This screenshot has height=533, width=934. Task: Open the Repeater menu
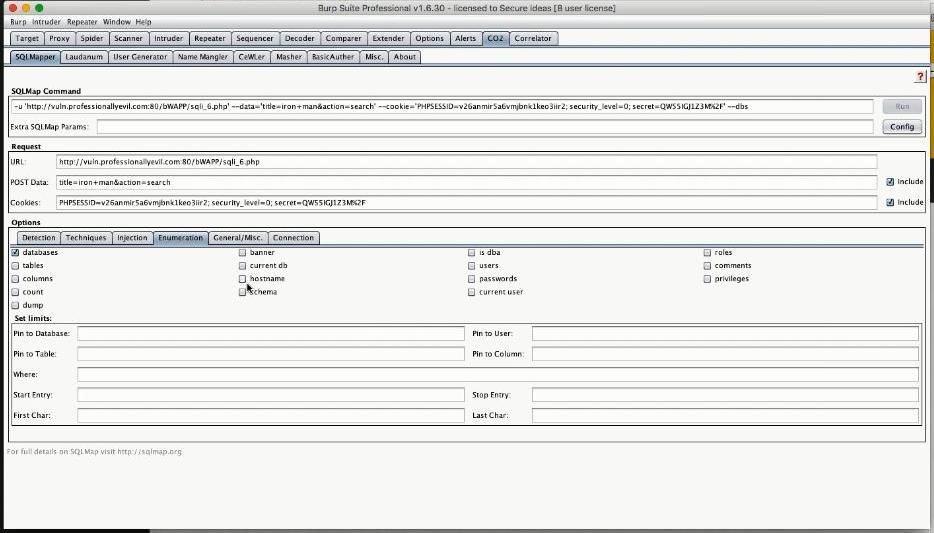pos(82,21)
